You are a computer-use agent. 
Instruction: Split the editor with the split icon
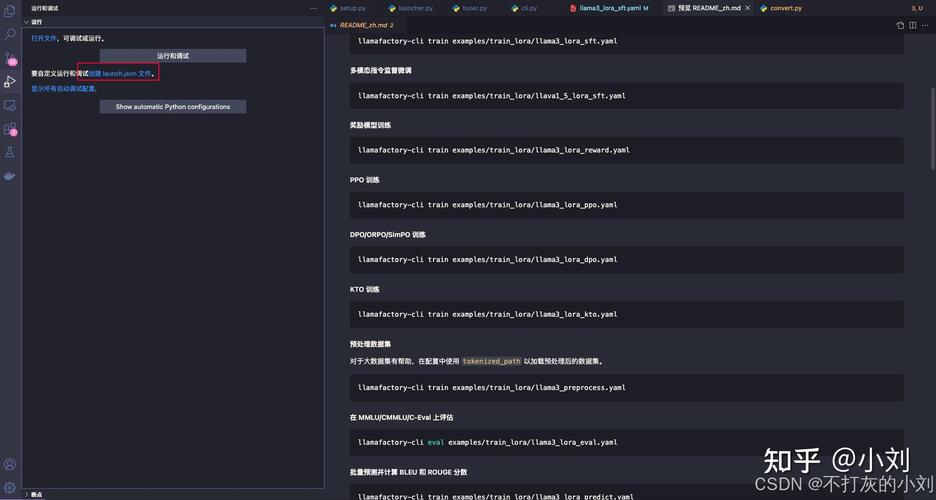click(x=913, y=25)
